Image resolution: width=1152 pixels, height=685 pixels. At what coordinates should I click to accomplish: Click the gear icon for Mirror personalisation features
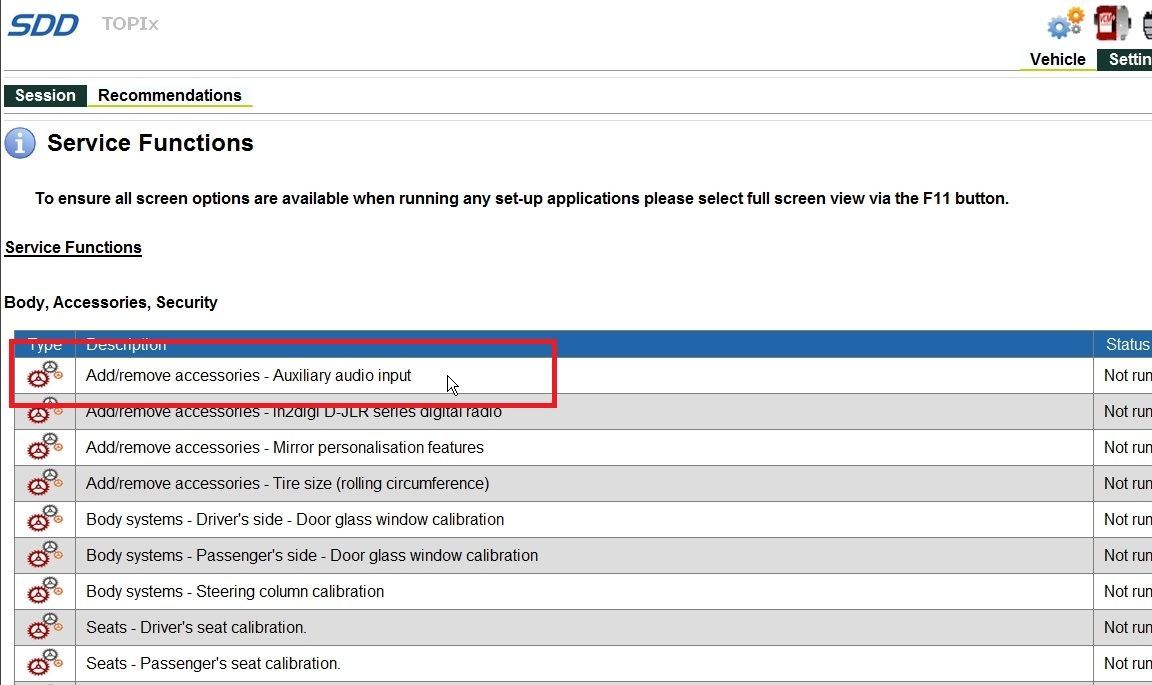[x=45, y=447]
